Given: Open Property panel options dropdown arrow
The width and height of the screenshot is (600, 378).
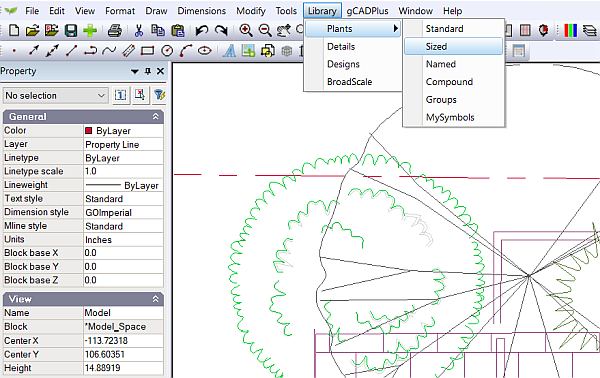Looking at the screenshot, I should pos(135,72).
